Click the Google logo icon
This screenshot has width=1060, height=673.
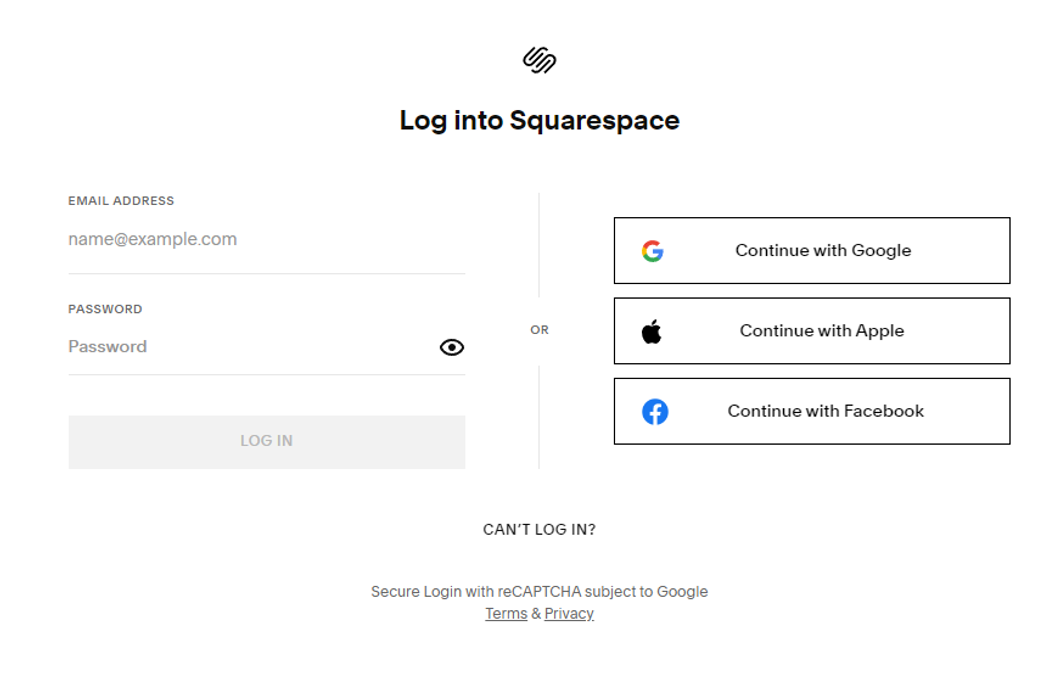[653, 251]
